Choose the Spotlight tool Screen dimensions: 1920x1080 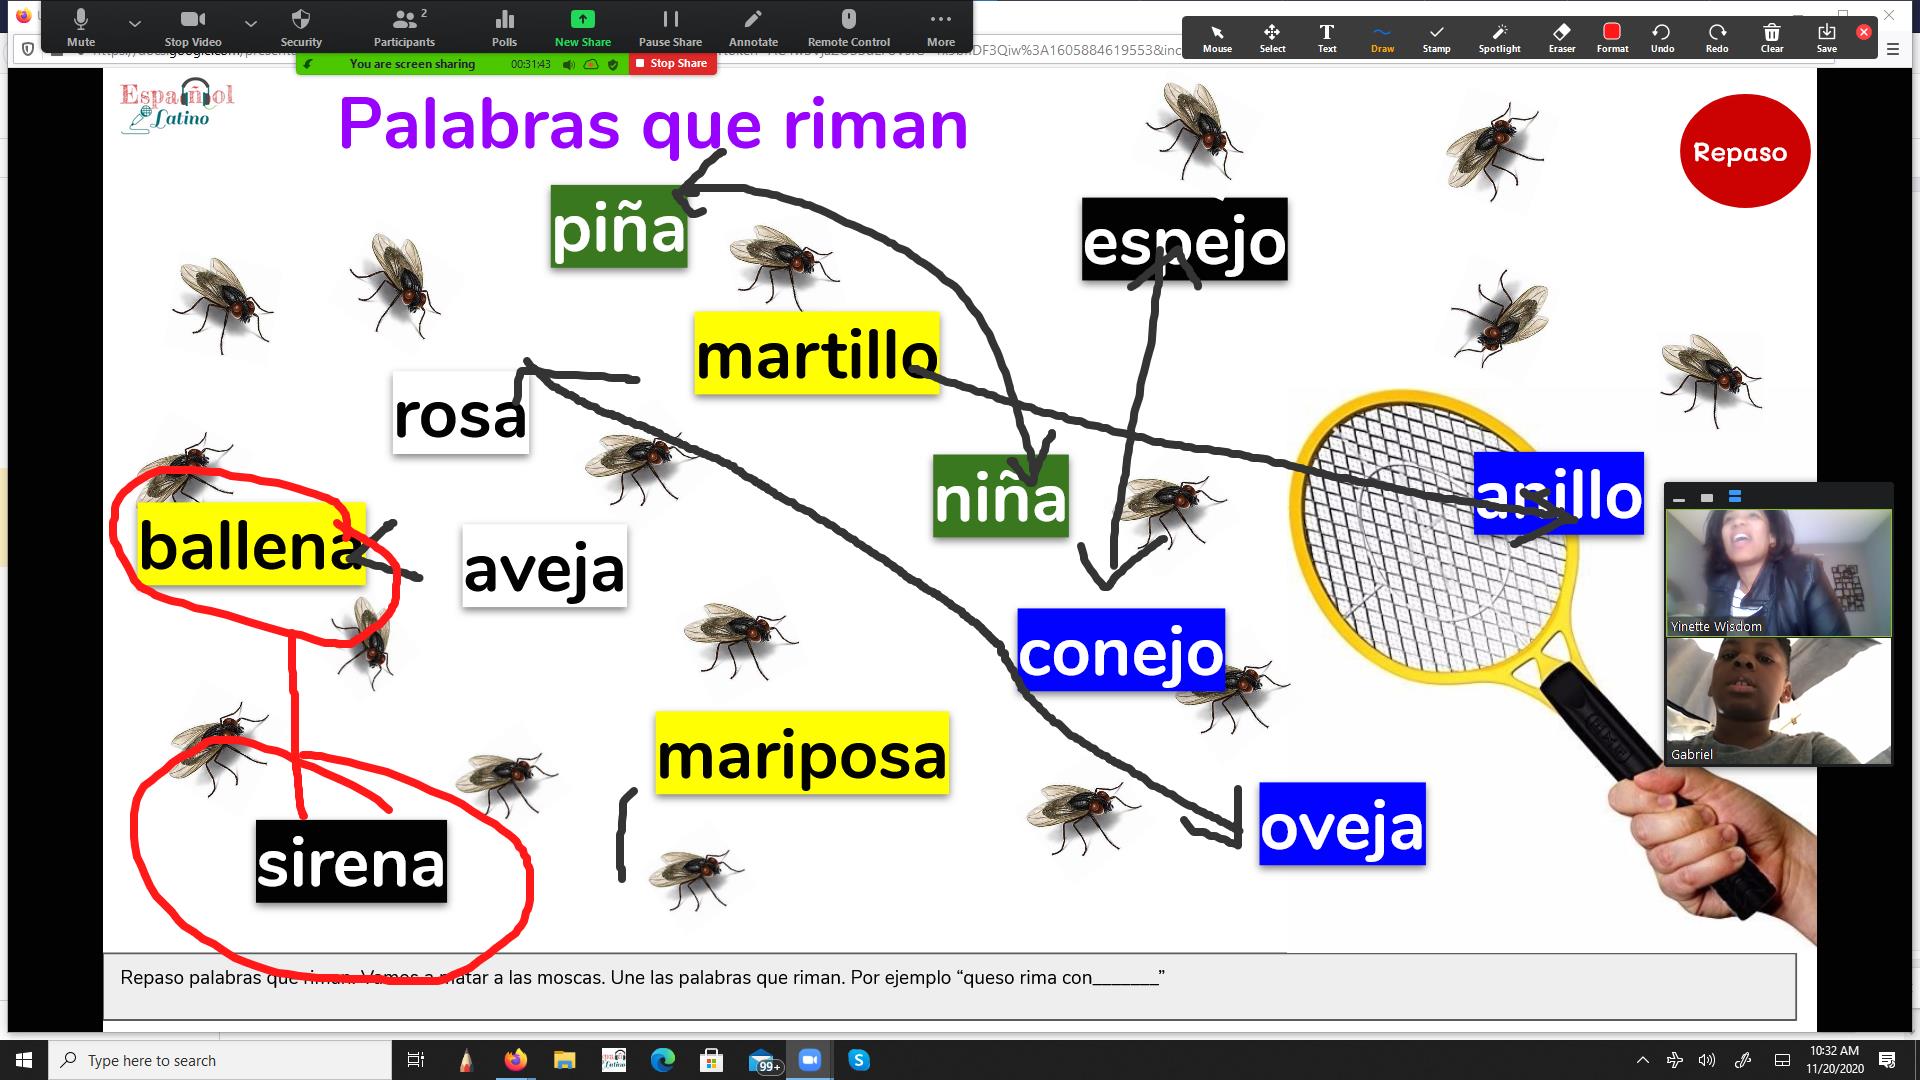point(1499,37)
